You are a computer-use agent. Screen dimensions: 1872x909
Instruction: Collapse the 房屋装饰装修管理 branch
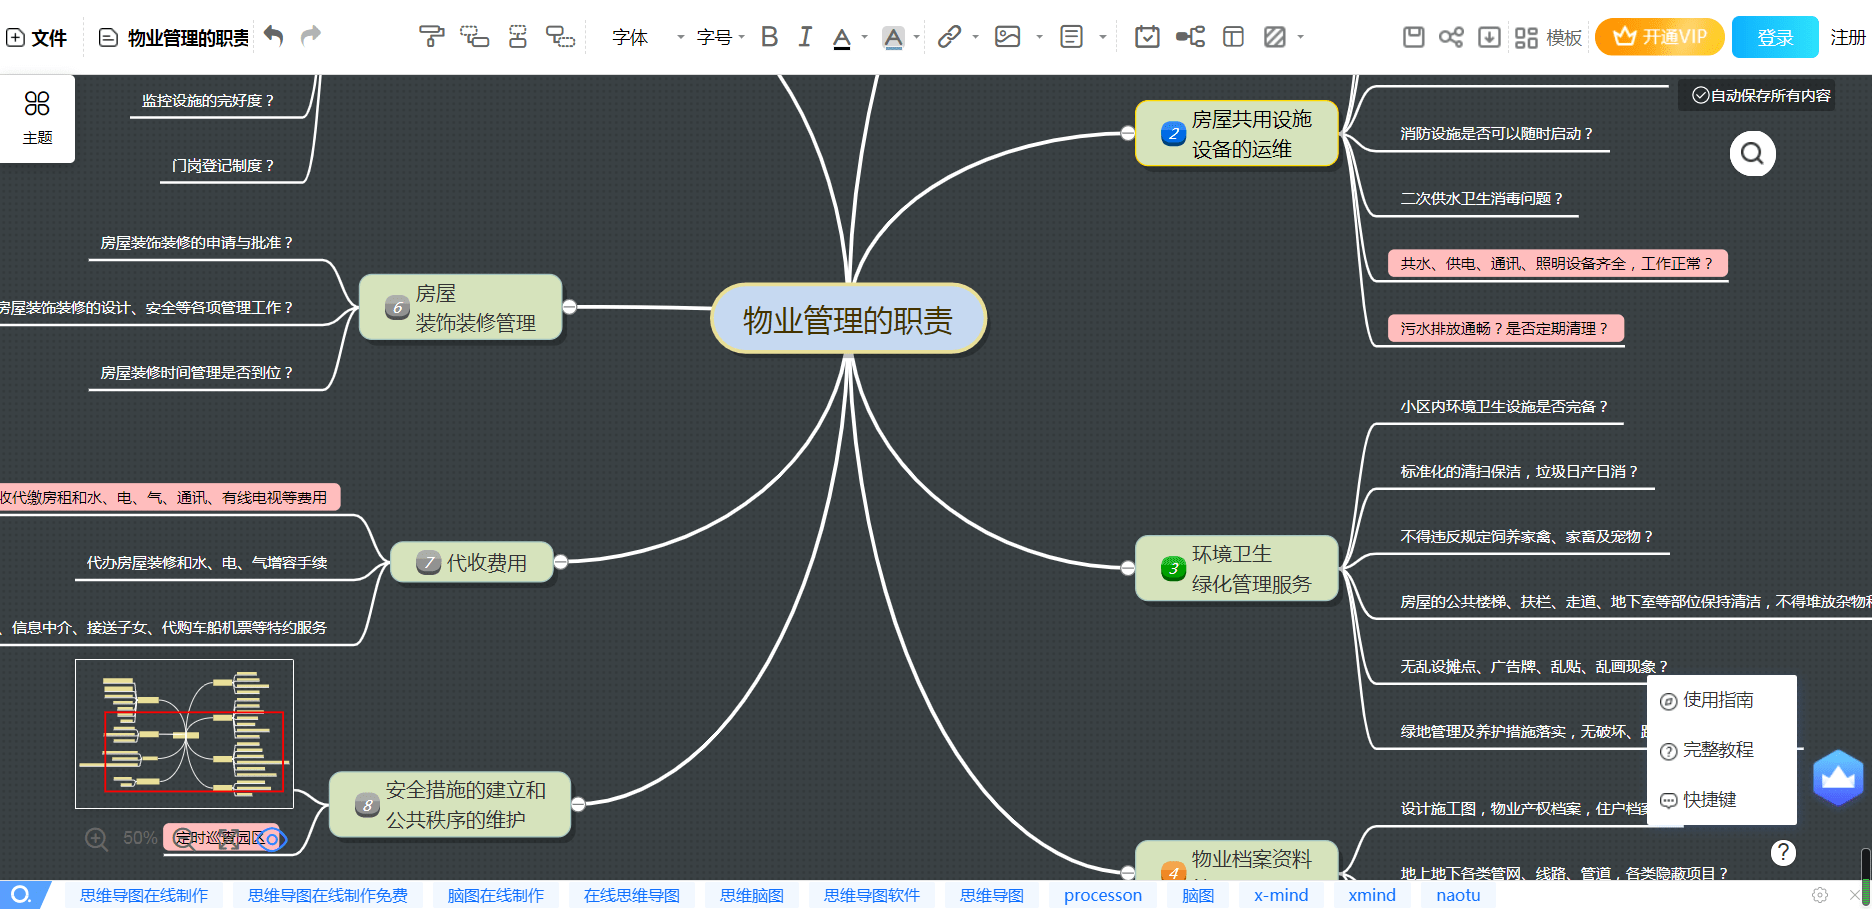tap(569, 307)
